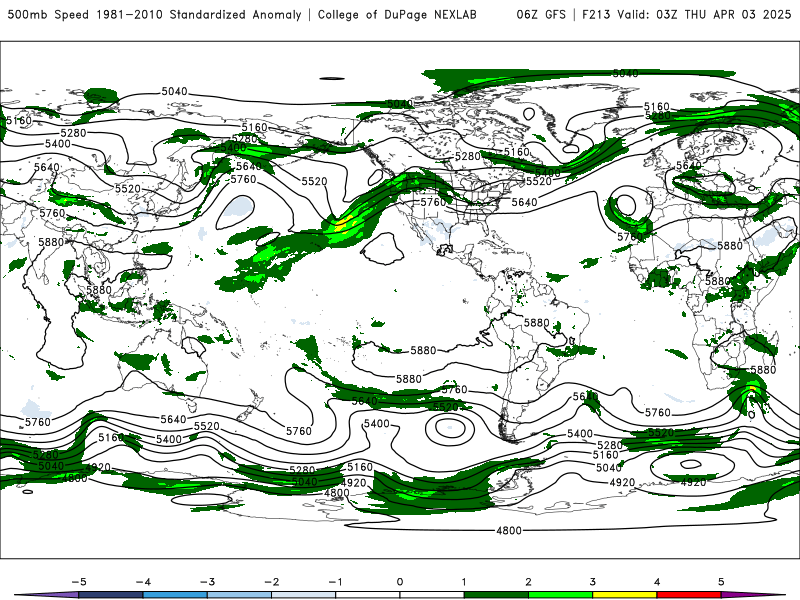Click the '06Z GFS' model run label
This screenshot has height=600, width=800.
541,14
